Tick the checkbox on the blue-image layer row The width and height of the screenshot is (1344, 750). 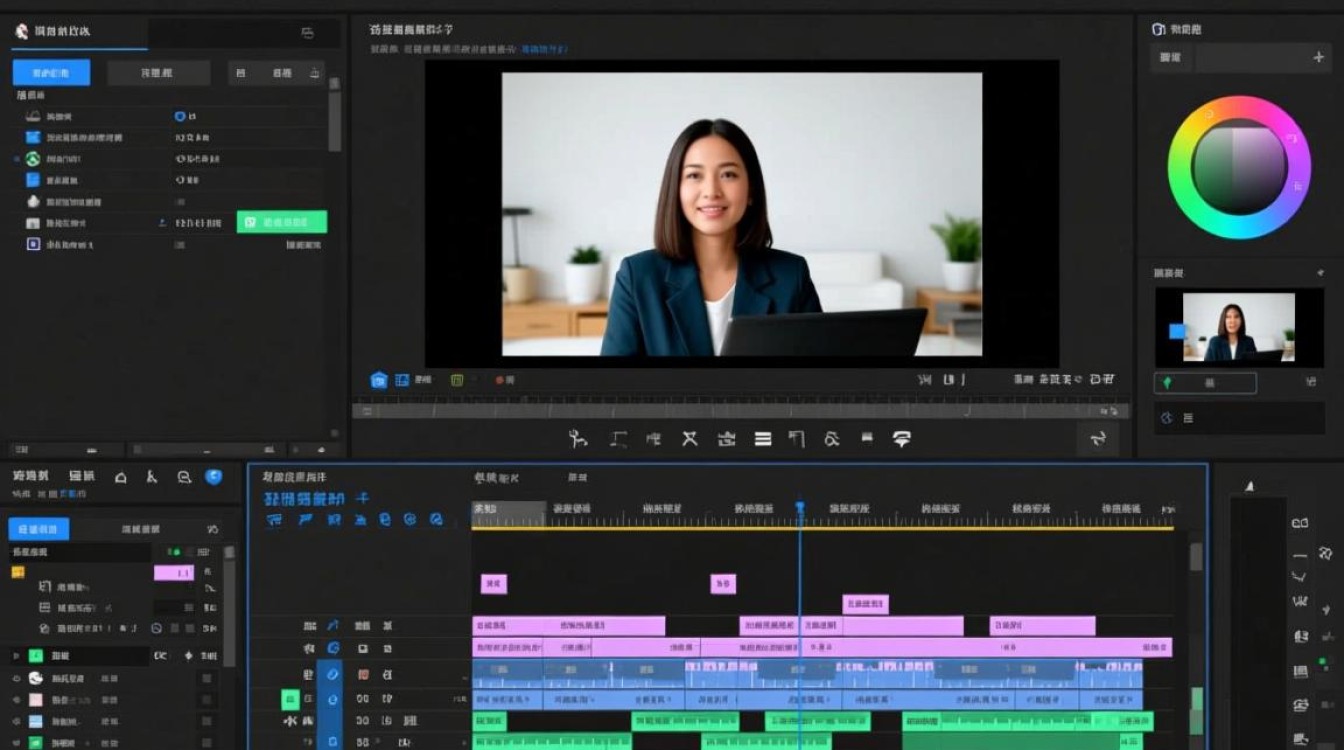click(x=207, y=722)
